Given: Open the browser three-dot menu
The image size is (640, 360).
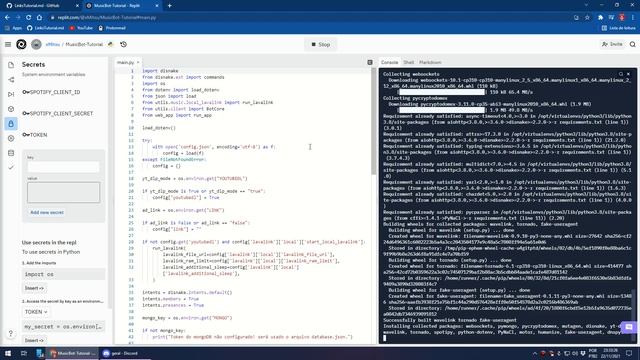Looking at the screenshot, I should pos(633,18).
